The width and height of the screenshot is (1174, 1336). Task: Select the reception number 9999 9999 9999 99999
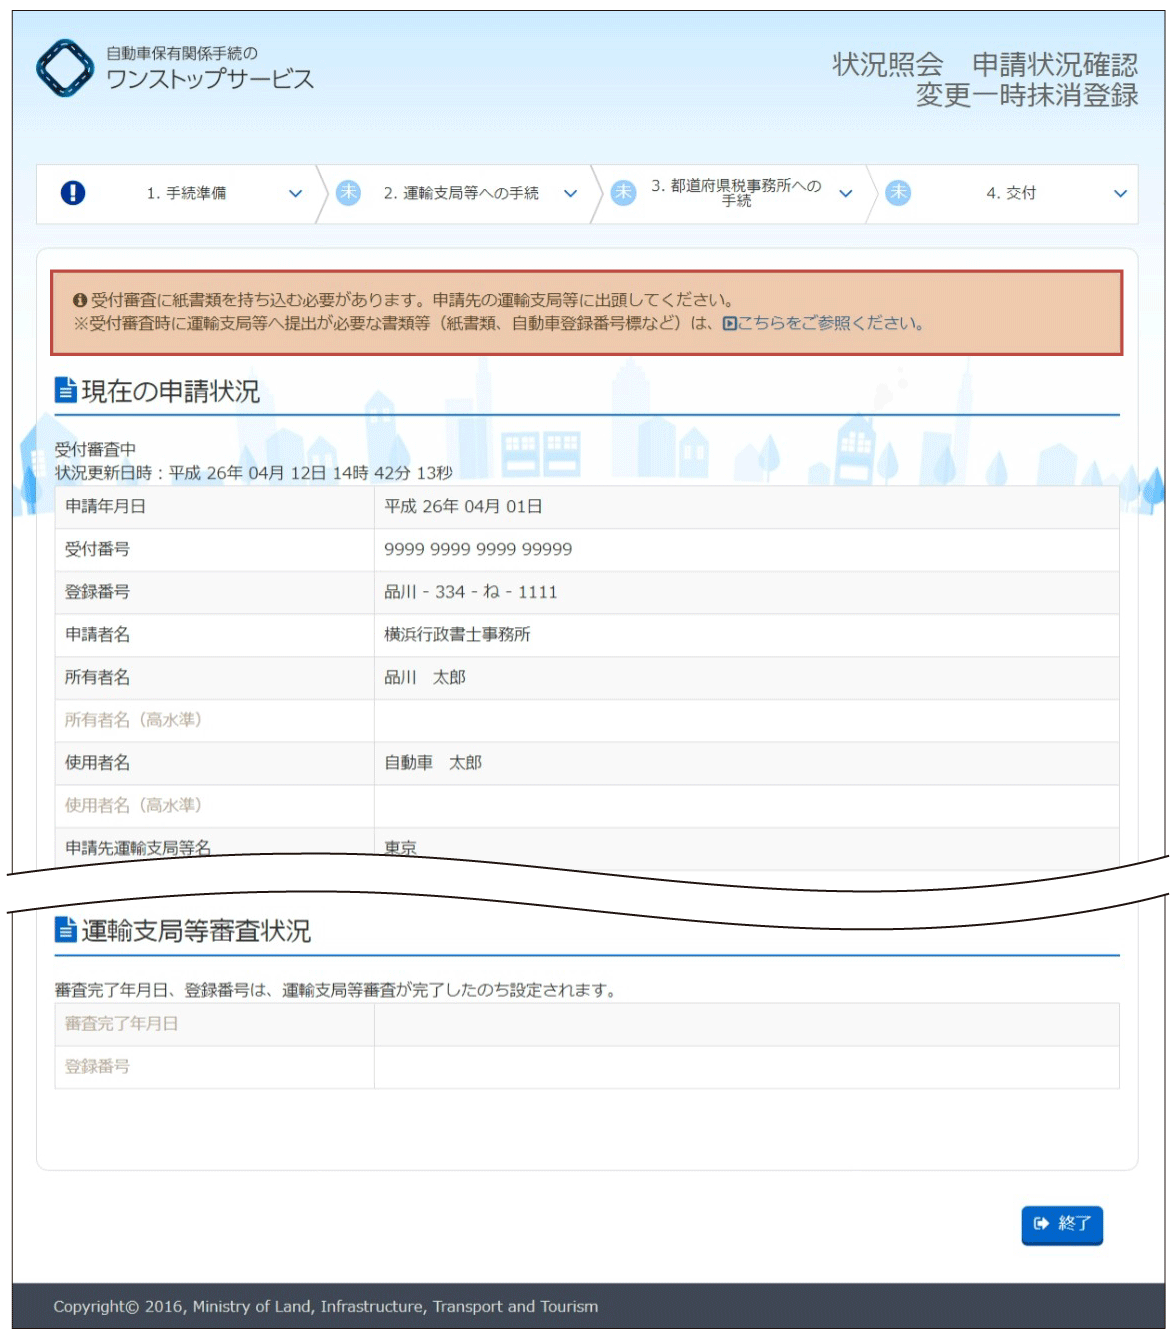point(478,549)
